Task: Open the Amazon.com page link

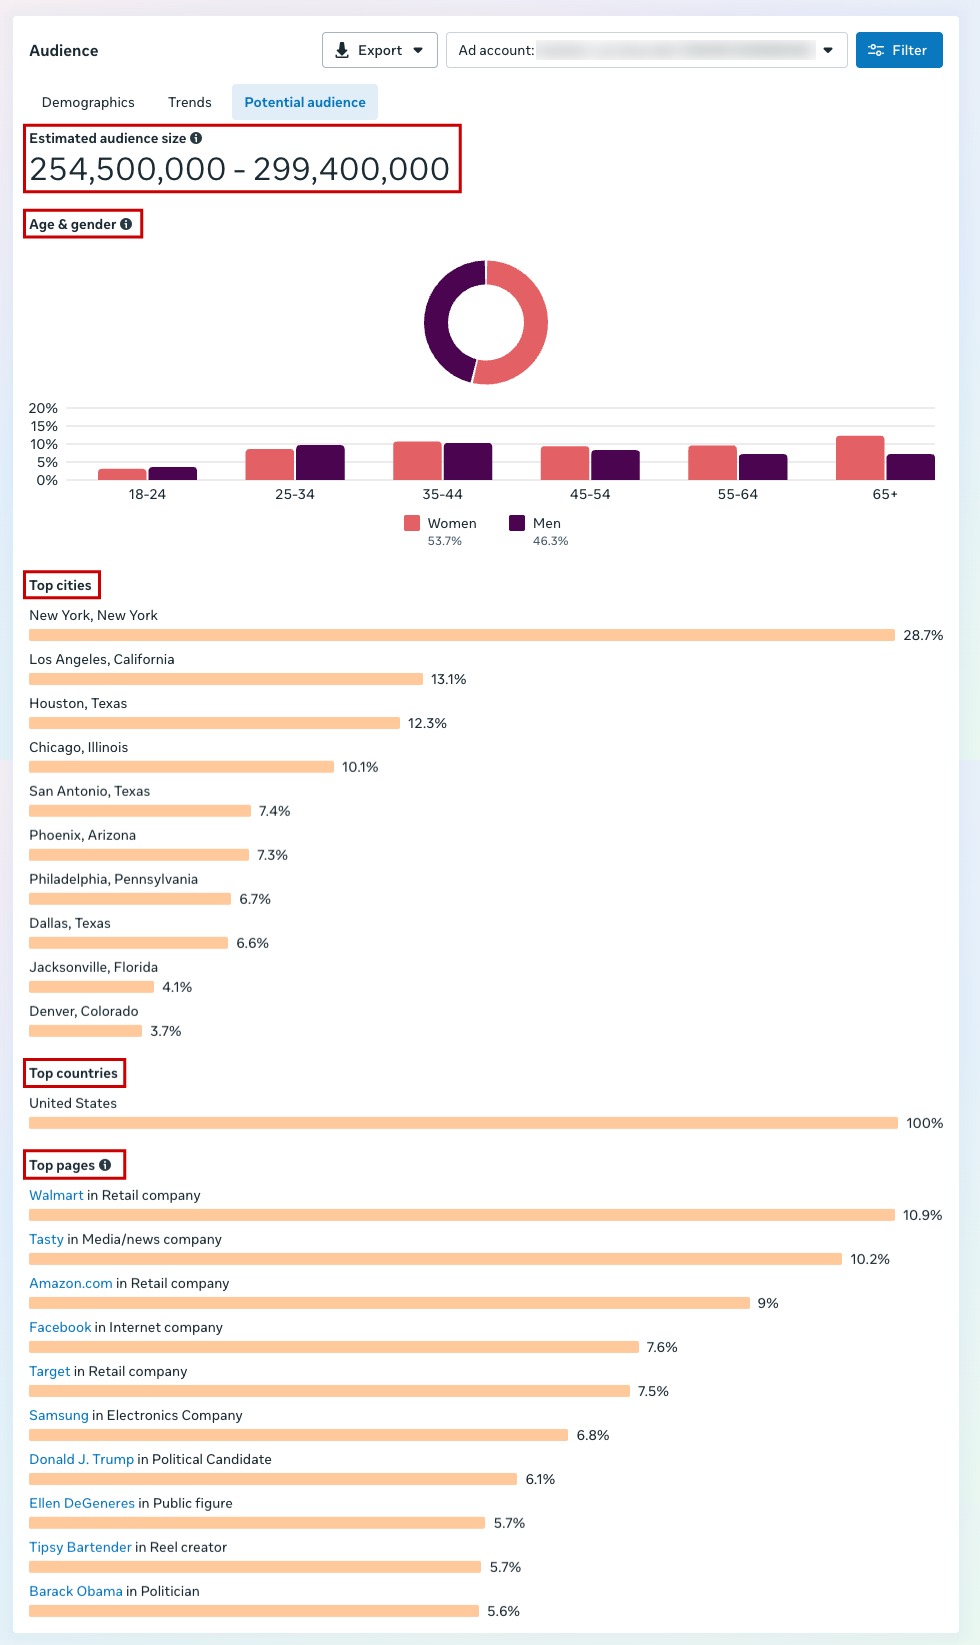Action: (x=71, y=1283)
